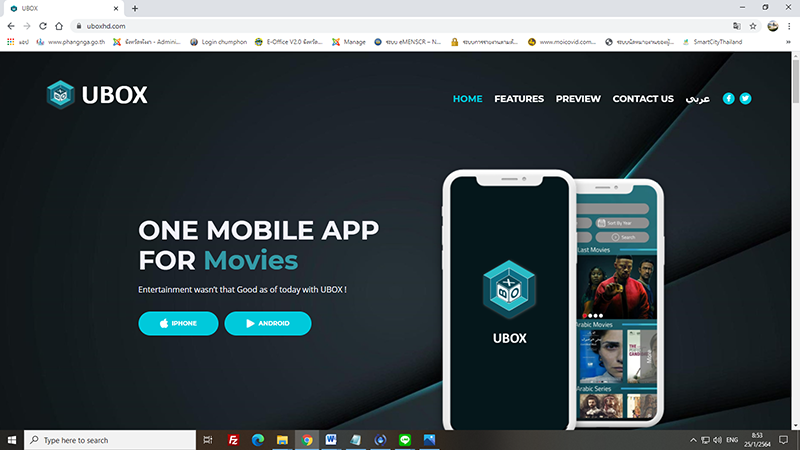Screen dimensions: 800x450
Task: Launch FileZilla from the taskbar
Action: pyautogui.click(x=233, y=440)
